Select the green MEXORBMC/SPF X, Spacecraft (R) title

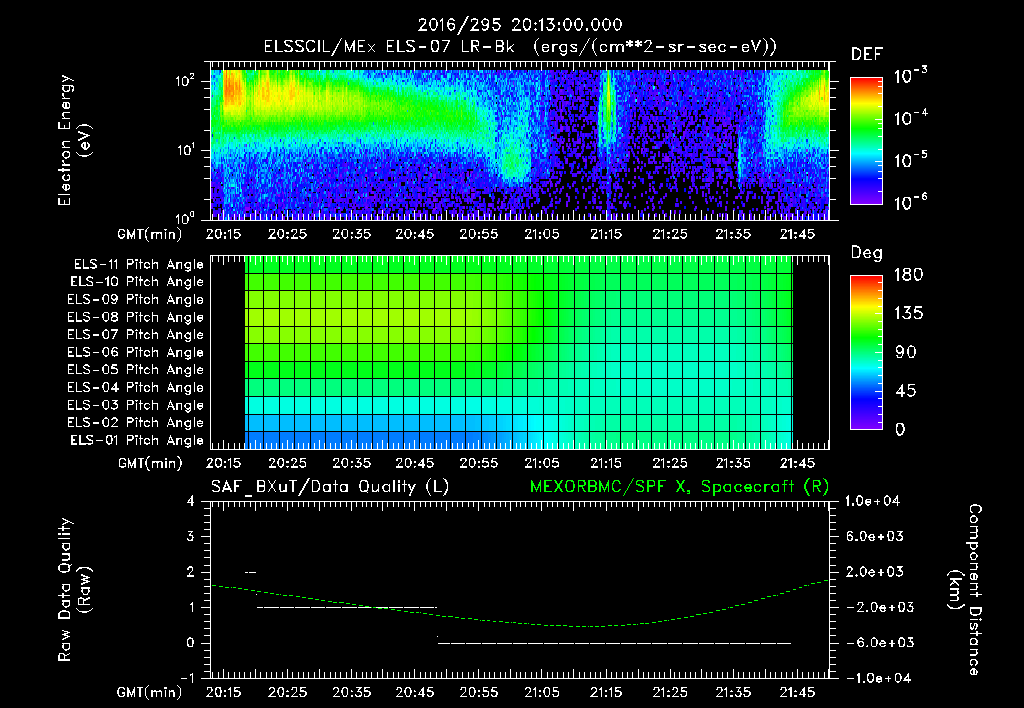pyautogui.click(x=679, y=487)
